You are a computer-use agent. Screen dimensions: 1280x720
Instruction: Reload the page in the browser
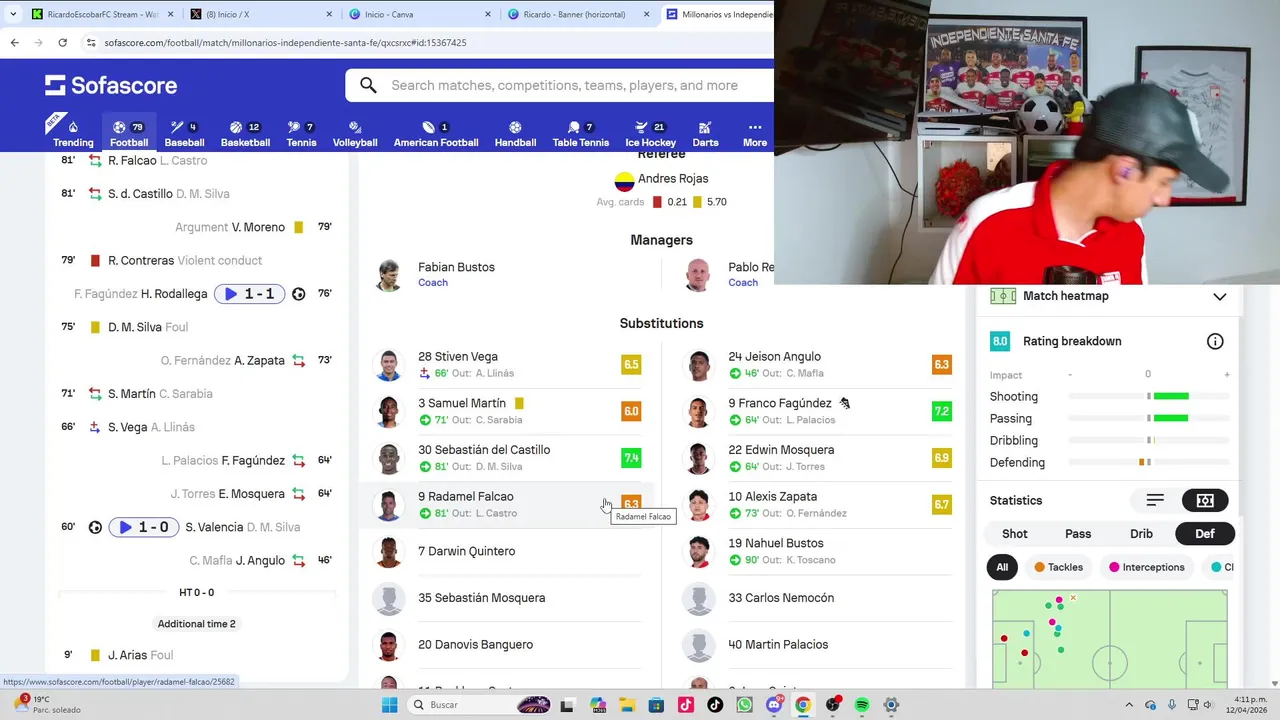click(62, 43)
